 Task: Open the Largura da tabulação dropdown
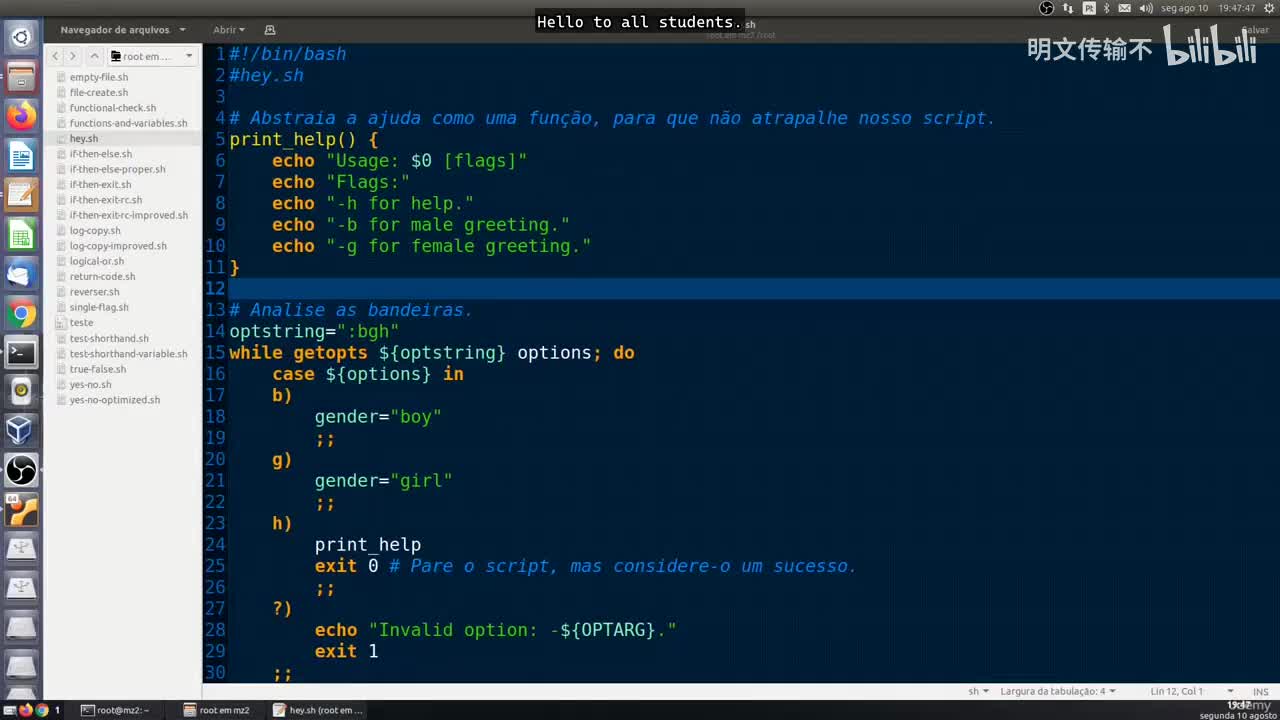pos(1057,691)
